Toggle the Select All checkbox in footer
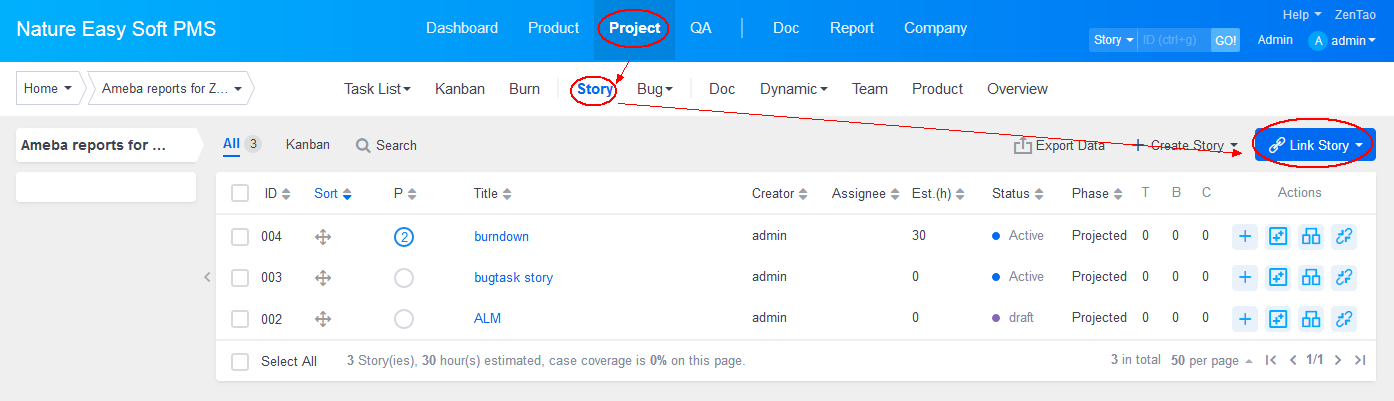The height and width of the screenshot is (401, 1394). pyautogui.click(x=240, y=361)
